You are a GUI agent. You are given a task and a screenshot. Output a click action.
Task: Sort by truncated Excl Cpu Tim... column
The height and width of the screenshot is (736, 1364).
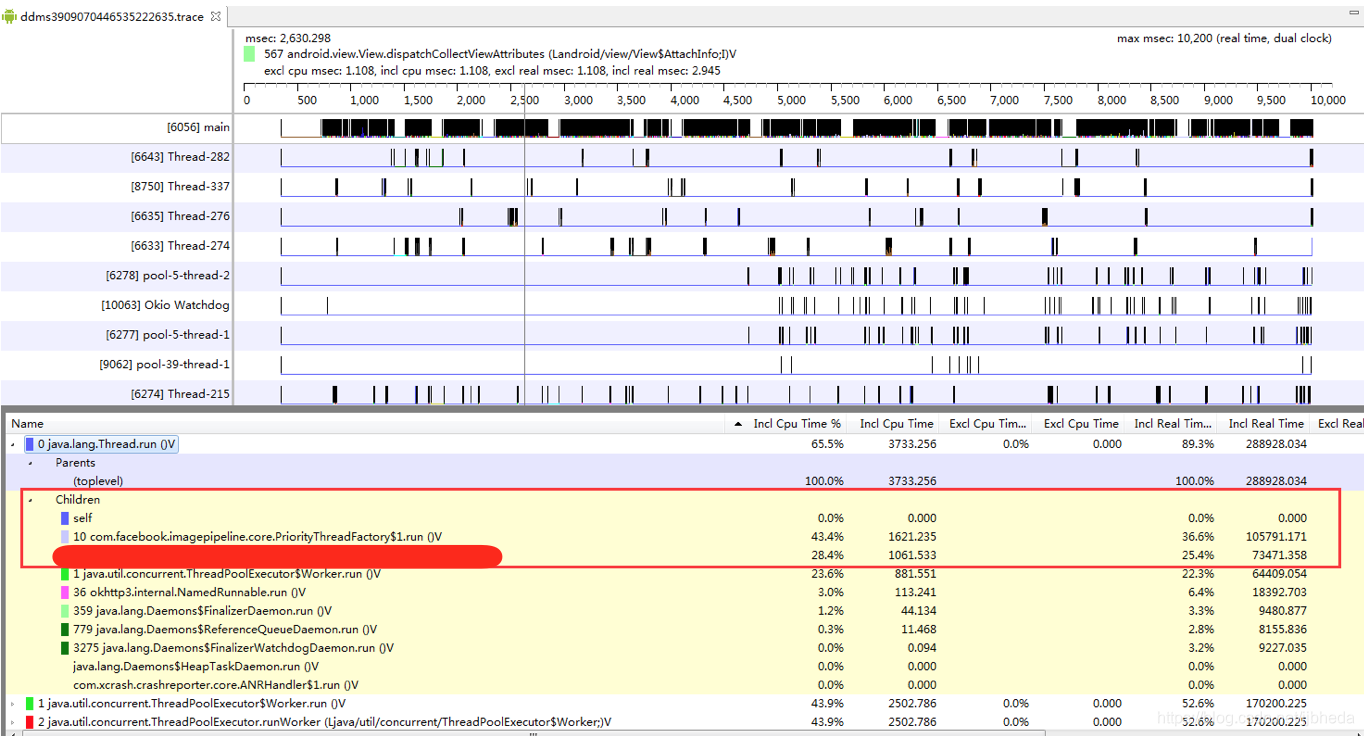click(987, 424)
